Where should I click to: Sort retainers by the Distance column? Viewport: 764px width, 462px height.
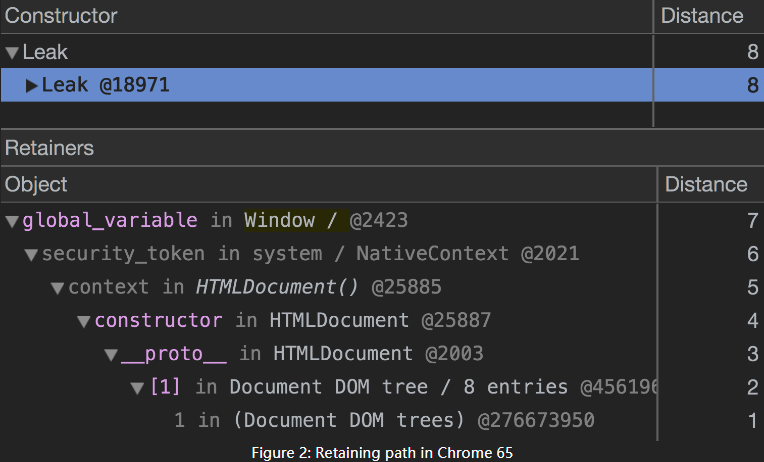click(x=706, y=184)
